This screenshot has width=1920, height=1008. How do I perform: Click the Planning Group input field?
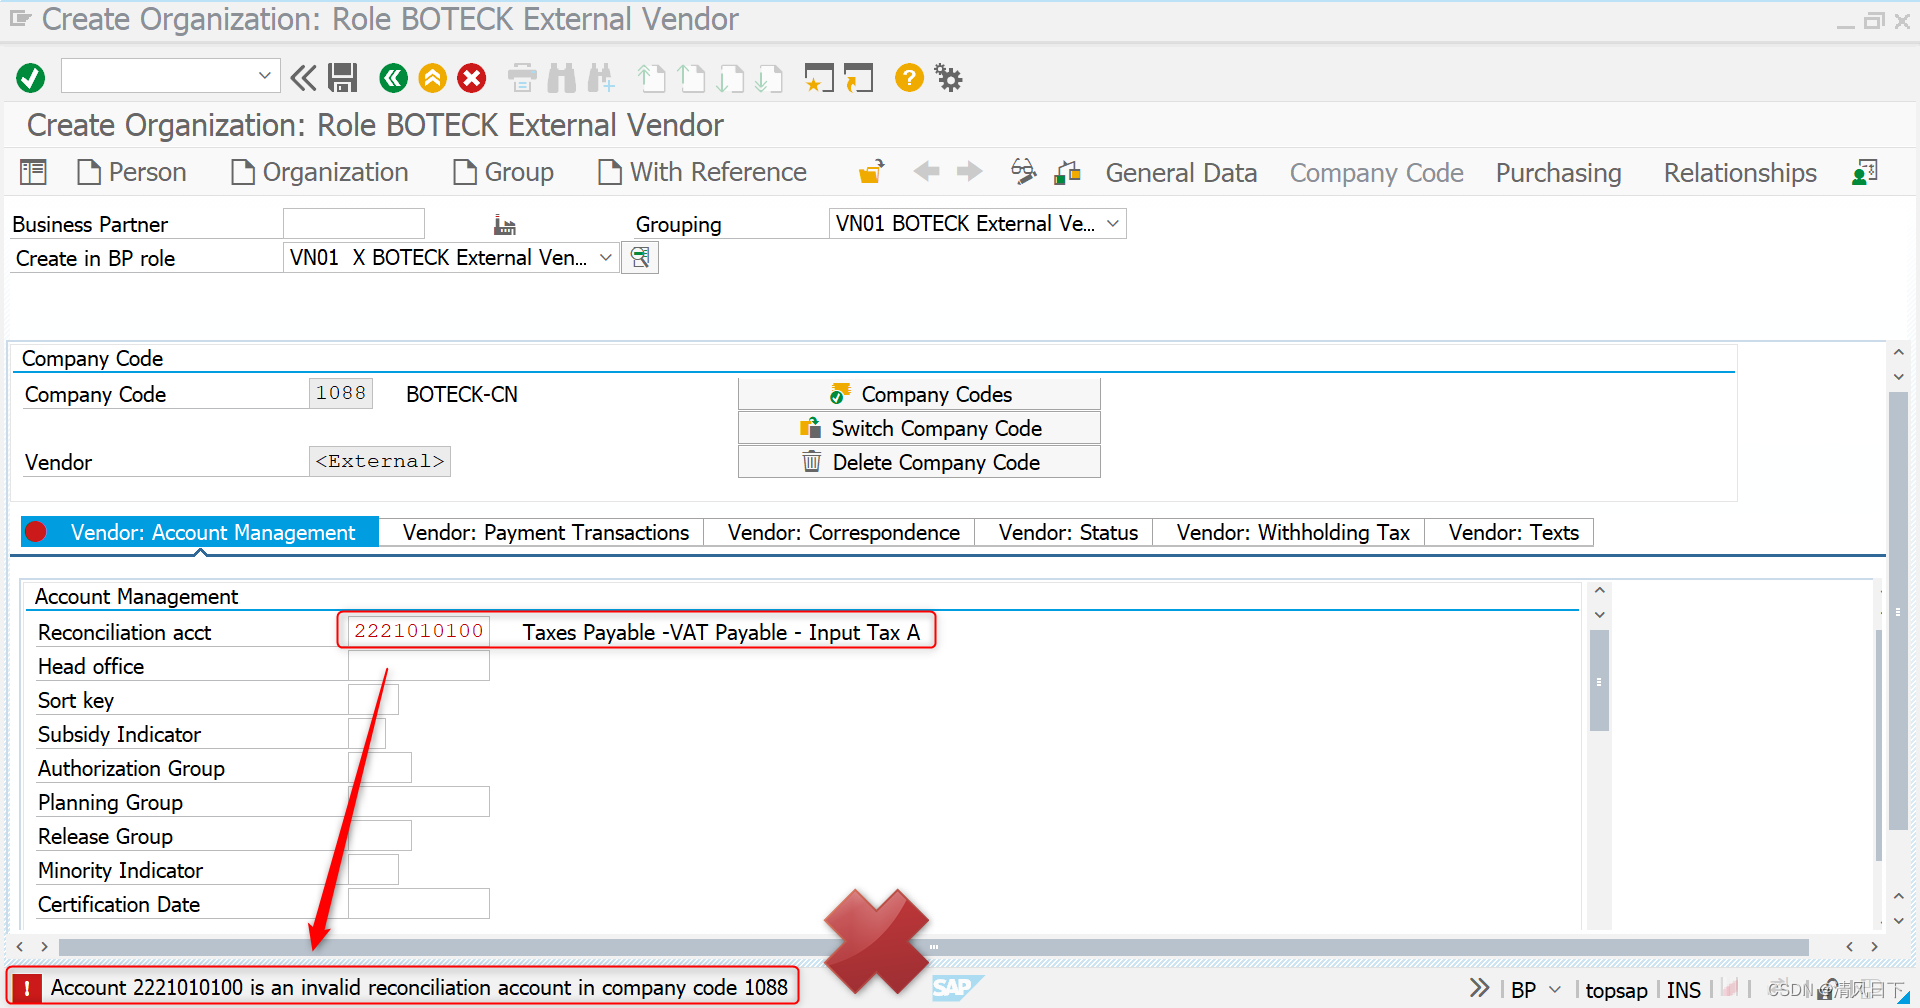[419, 801]
